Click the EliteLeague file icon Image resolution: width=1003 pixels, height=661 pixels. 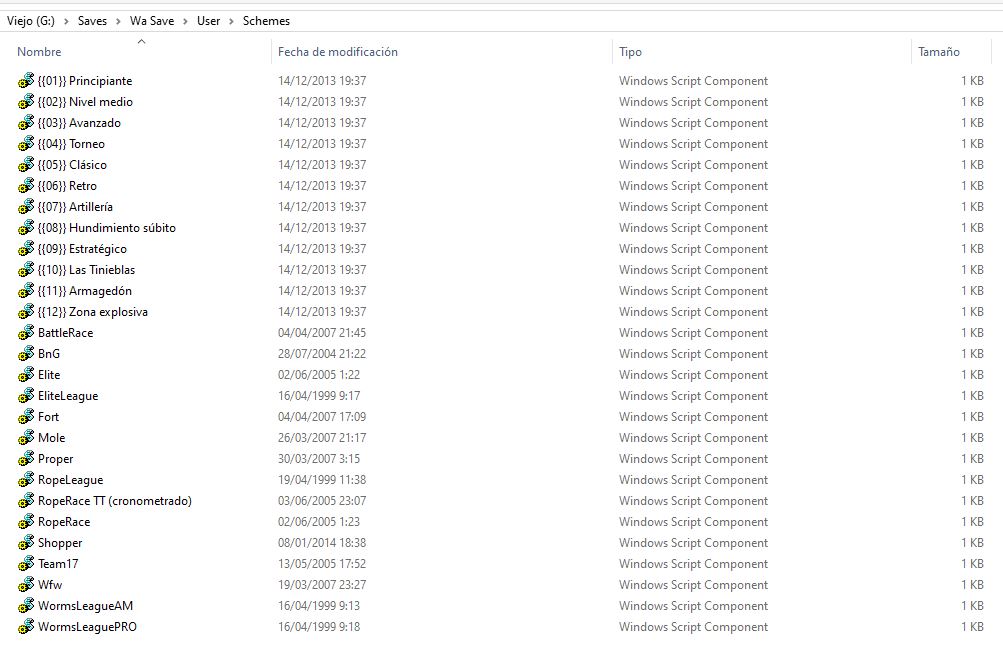26,396
